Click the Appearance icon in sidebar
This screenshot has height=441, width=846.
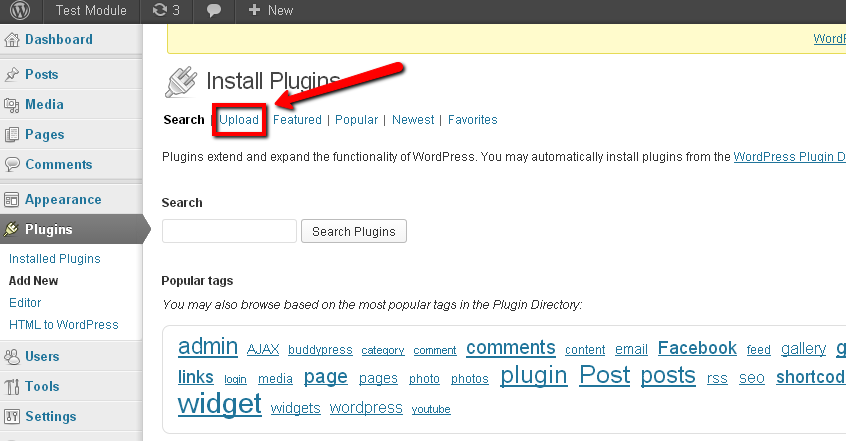[11, 200]
